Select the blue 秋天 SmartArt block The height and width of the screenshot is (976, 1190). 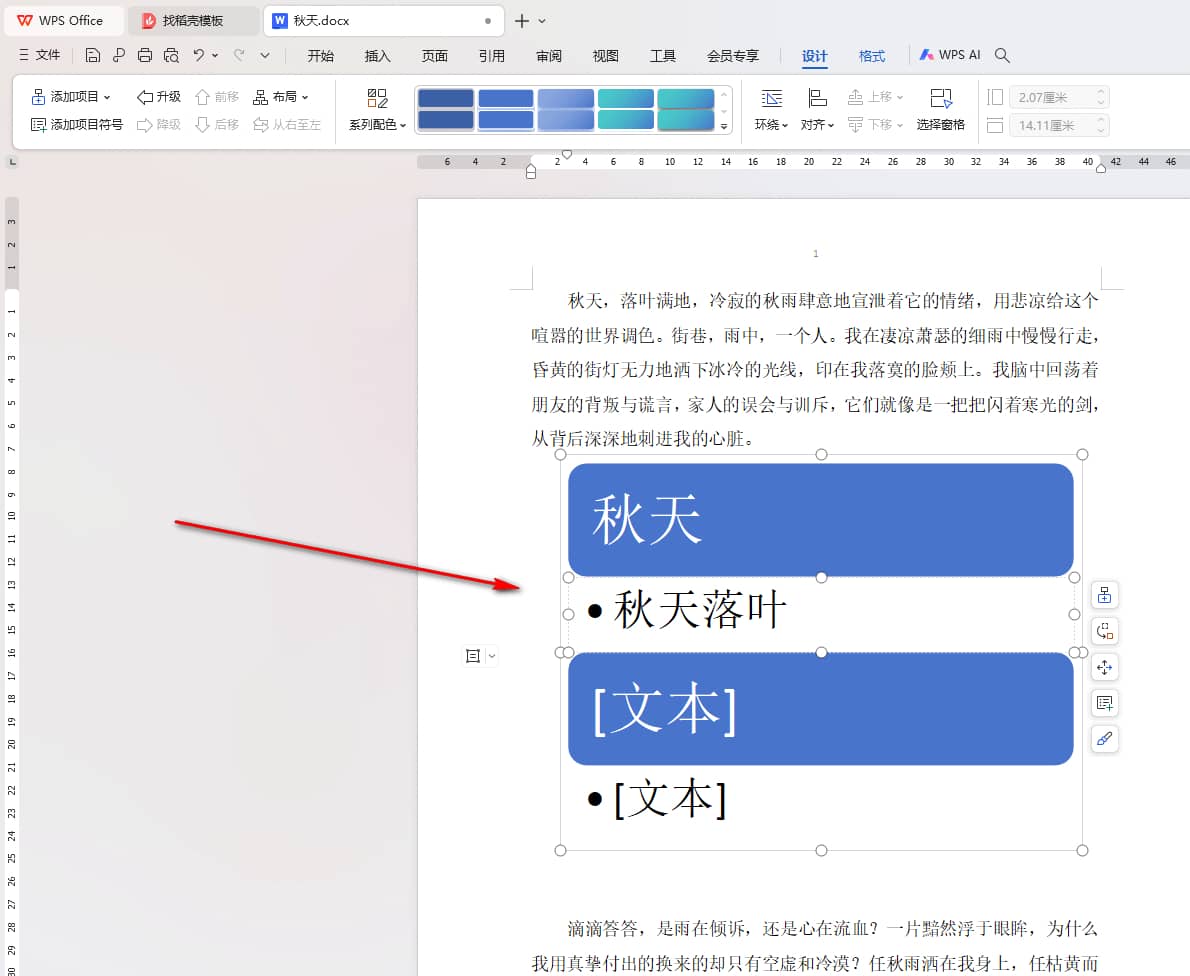[820, 520]
